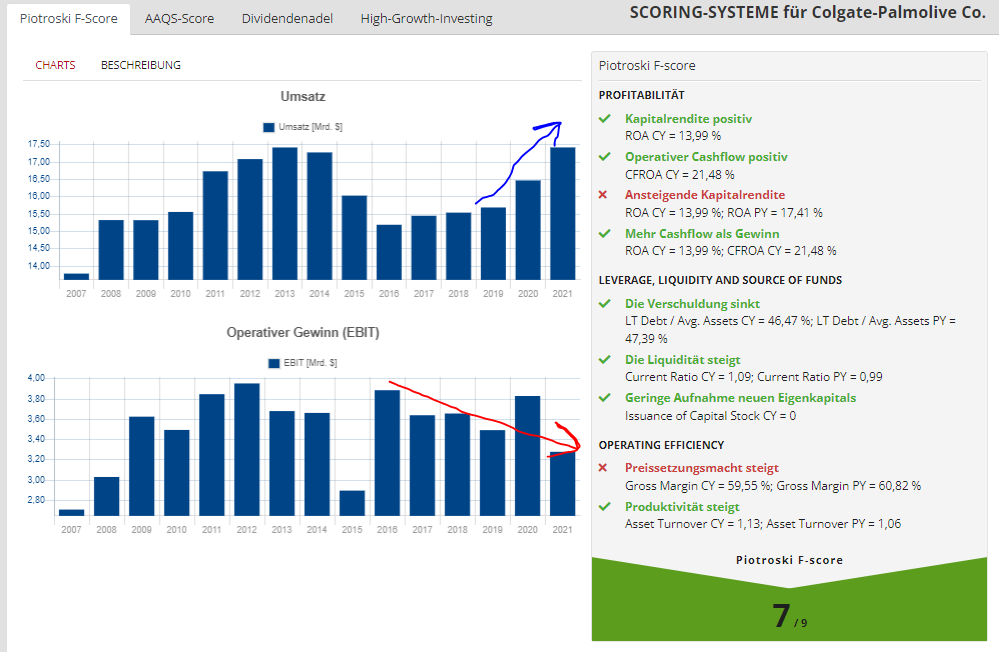Screen dimensions: 999x652
Task: Click the Operativer Cashflow positiv criterion
Action: tap(706, 157)
